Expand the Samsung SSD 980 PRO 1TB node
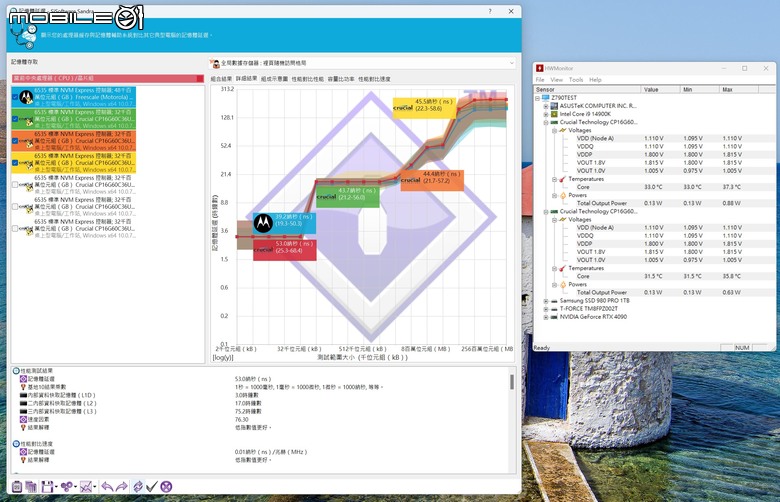The image size is (780, 502). click(x=546, y=301)
